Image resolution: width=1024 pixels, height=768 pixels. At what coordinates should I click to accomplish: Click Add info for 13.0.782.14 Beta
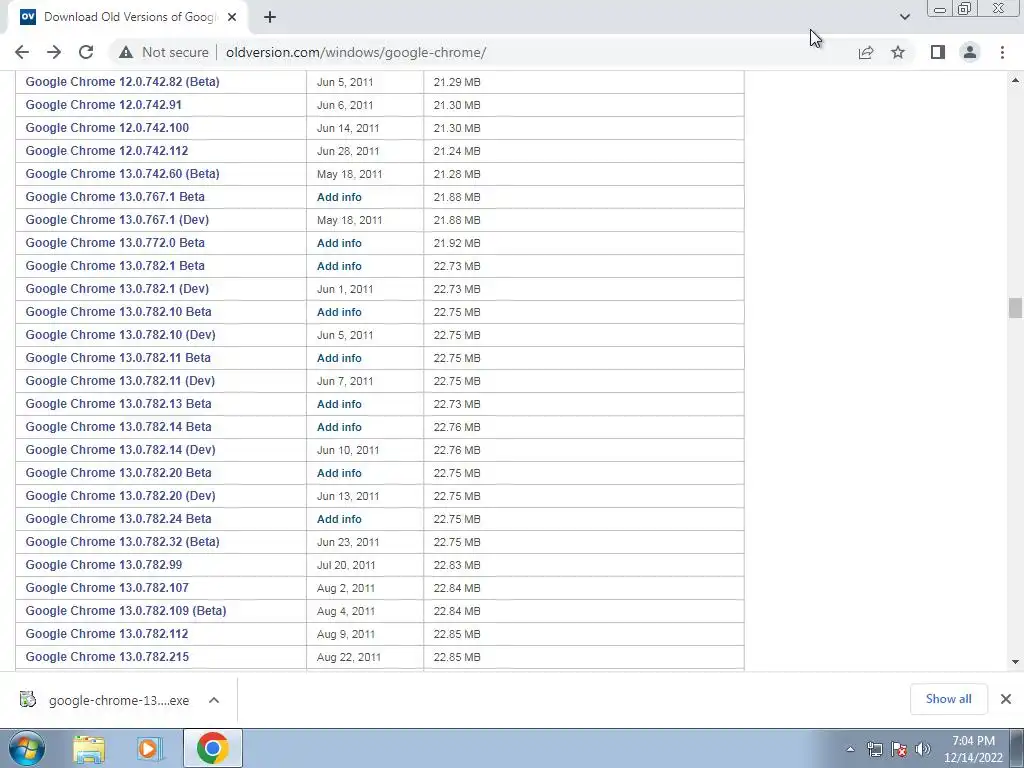(339, 427)
